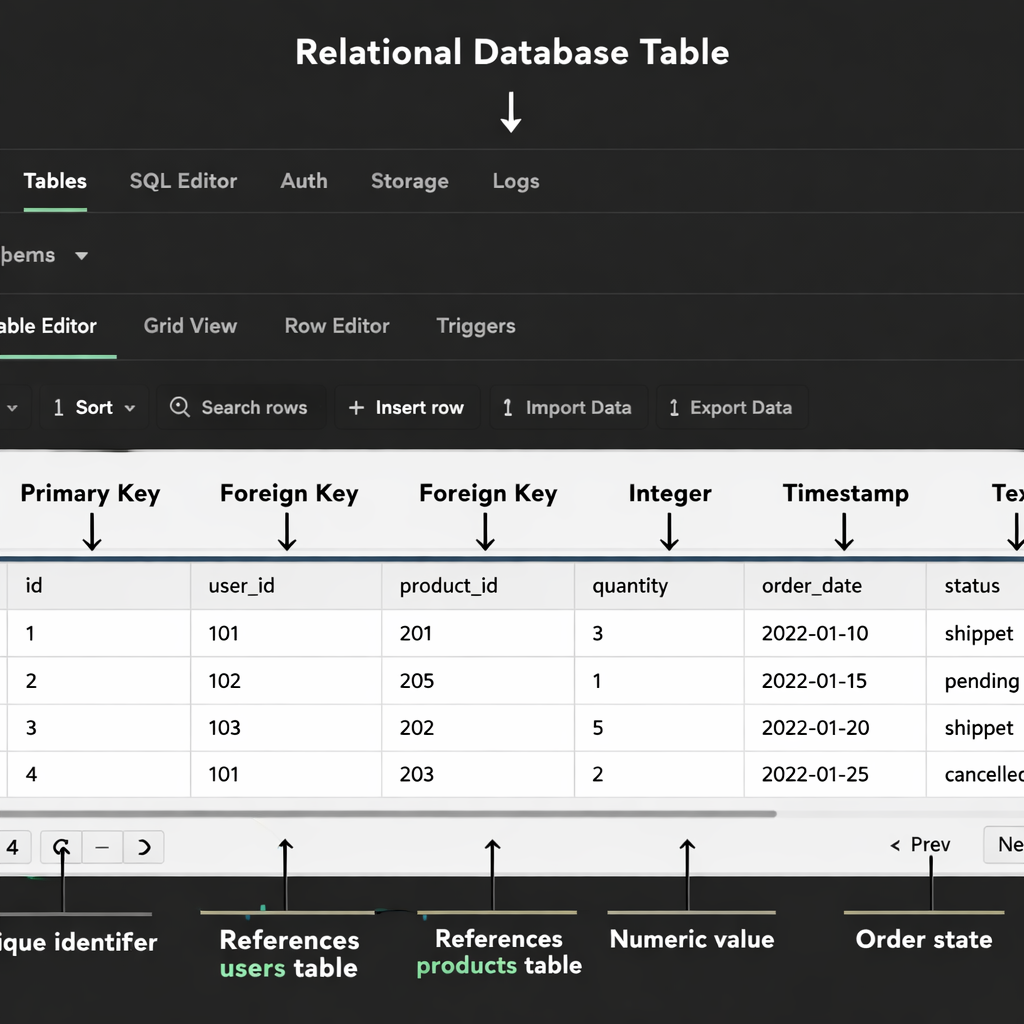Click the table's horizontal scrollbar
Image resolution: width=1024 pixels, height=1024 pixels.
pyautogui.click(x=388, y=814)
